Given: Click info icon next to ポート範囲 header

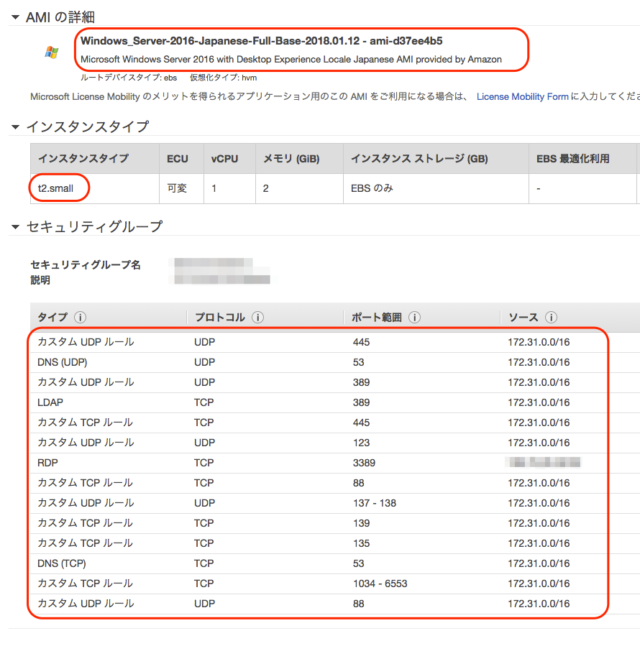Looking at the screenshot, I should click(414, 317).
